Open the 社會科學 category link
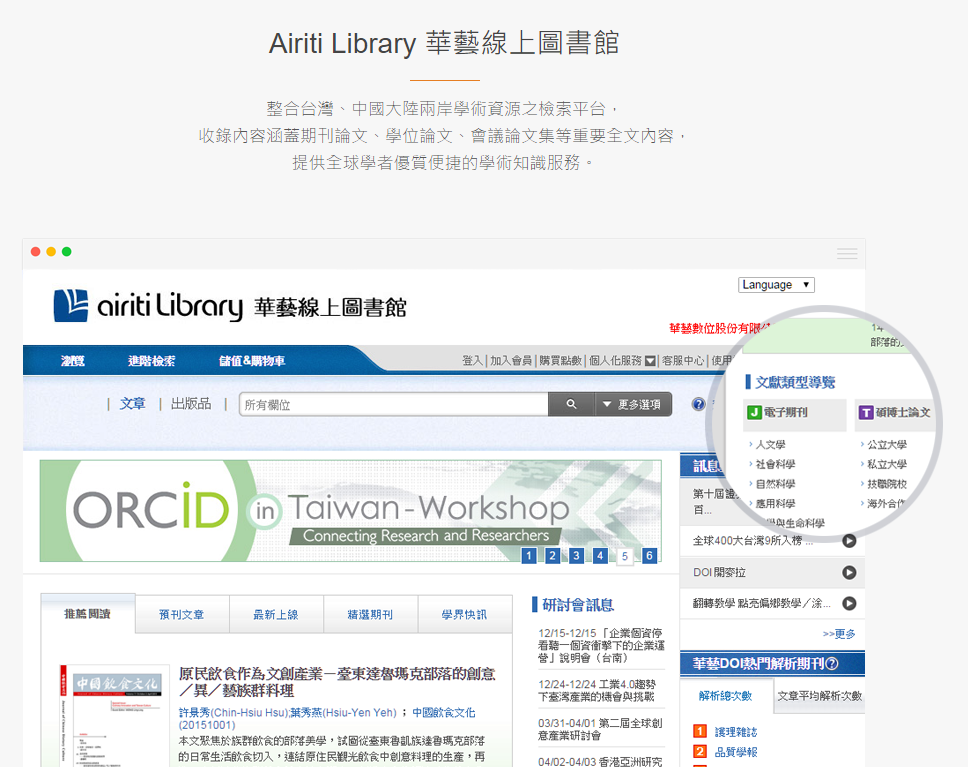Viewport: 968px width, 767px height. coord(775,464)
